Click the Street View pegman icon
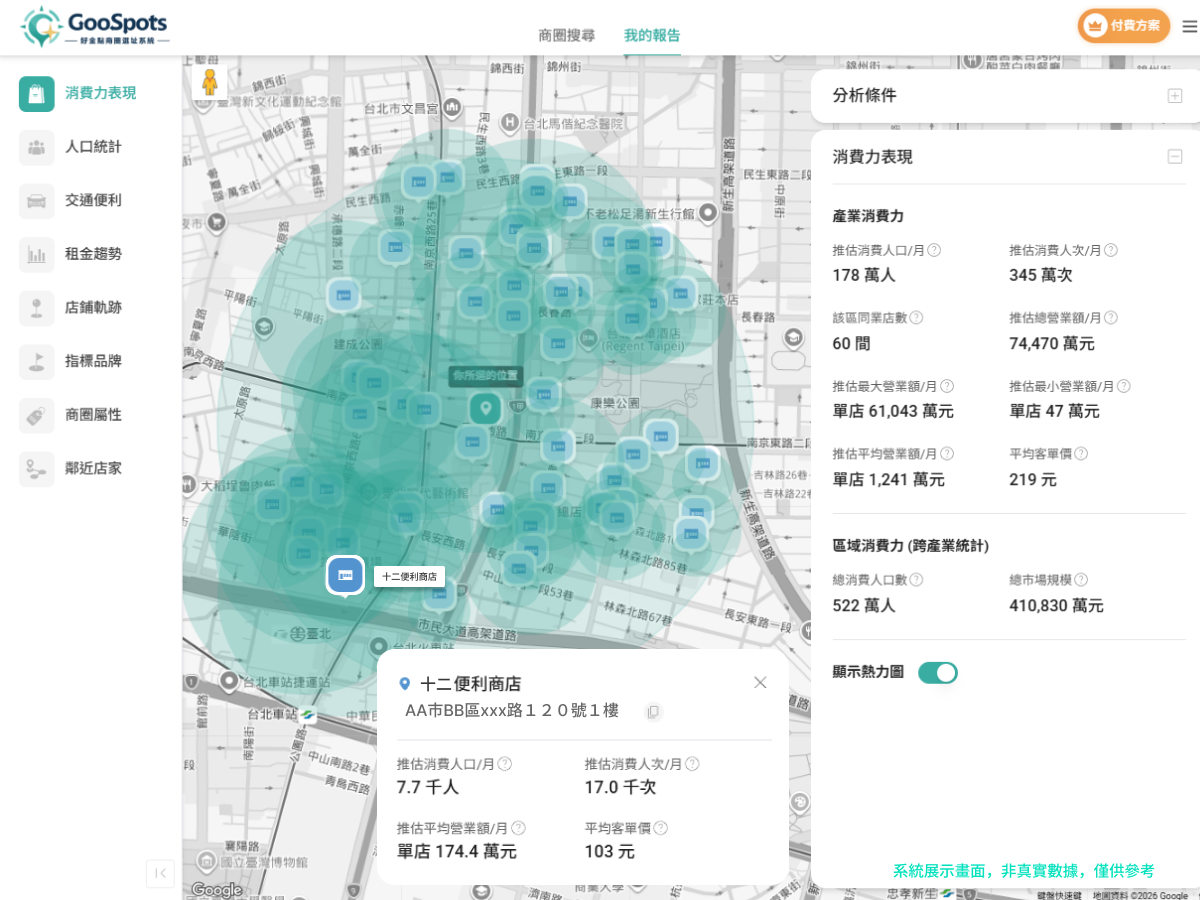 pos(209,82)
